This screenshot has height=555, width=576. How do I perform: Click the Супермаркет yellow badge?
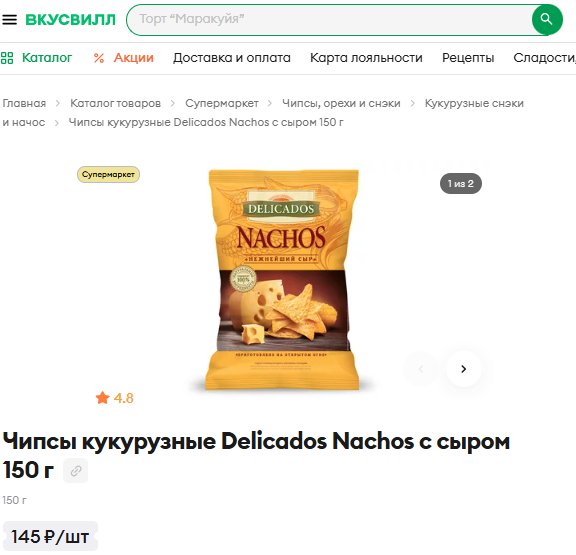(108, 174)
